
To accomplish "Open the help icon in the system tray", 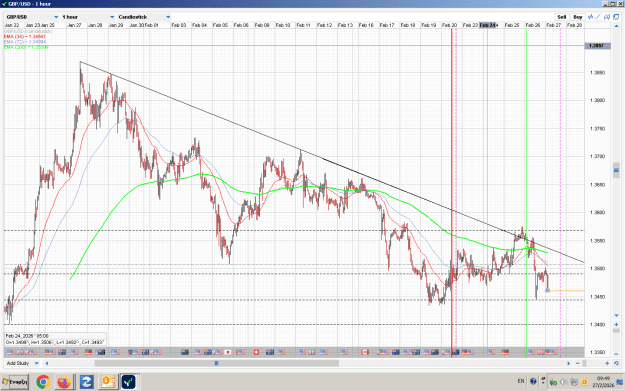I will click(x=533, y=381).
